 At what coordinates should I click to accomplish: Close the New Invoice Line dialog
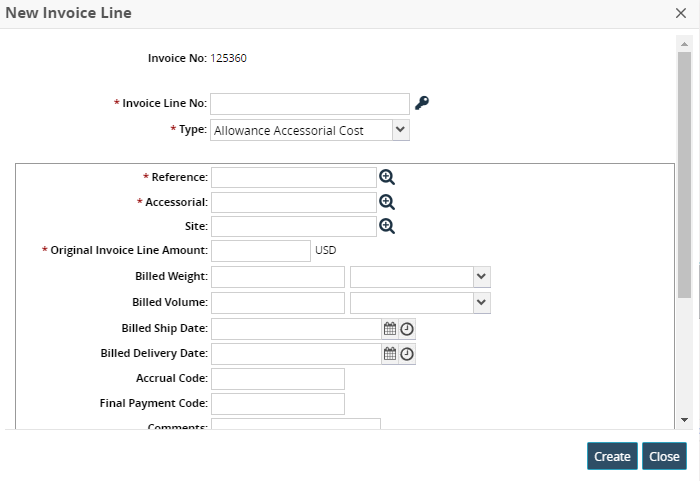pos(681,13)
